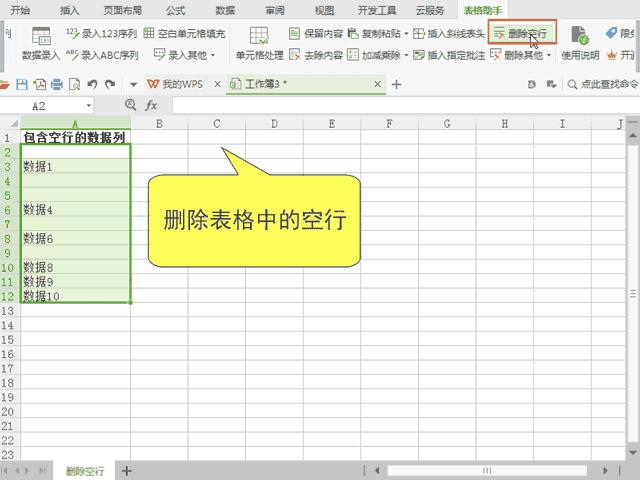The width and height of the screenshot is (640, 480).
Task: Click the export to PDF icon
Action: click(x=40, y=84)
